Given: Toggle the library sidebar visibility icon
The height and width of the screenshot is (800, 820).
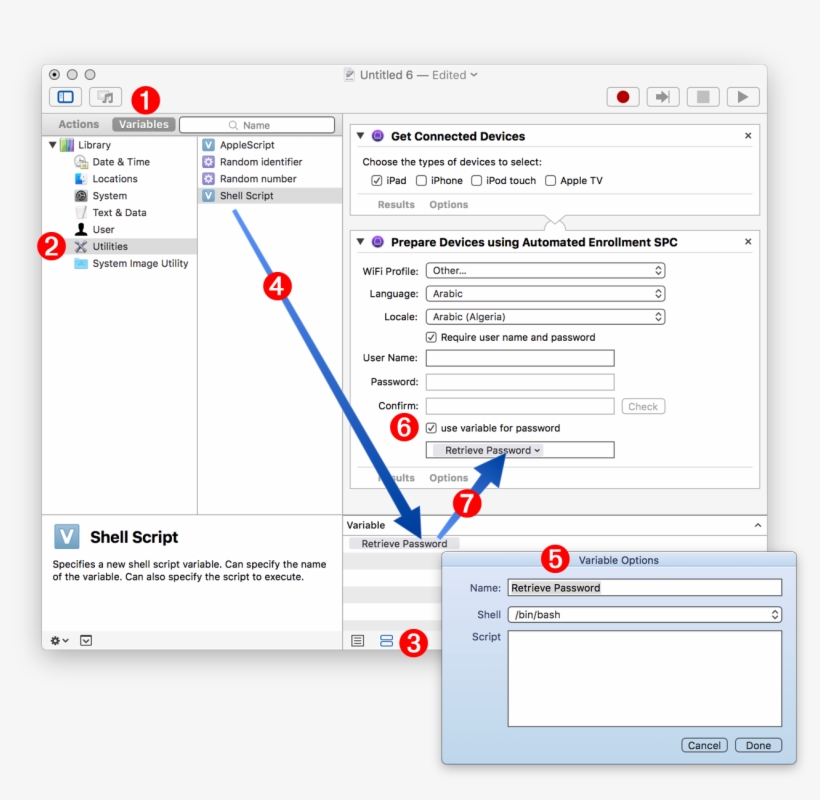Looking at the screenshot, I should 64,96.
